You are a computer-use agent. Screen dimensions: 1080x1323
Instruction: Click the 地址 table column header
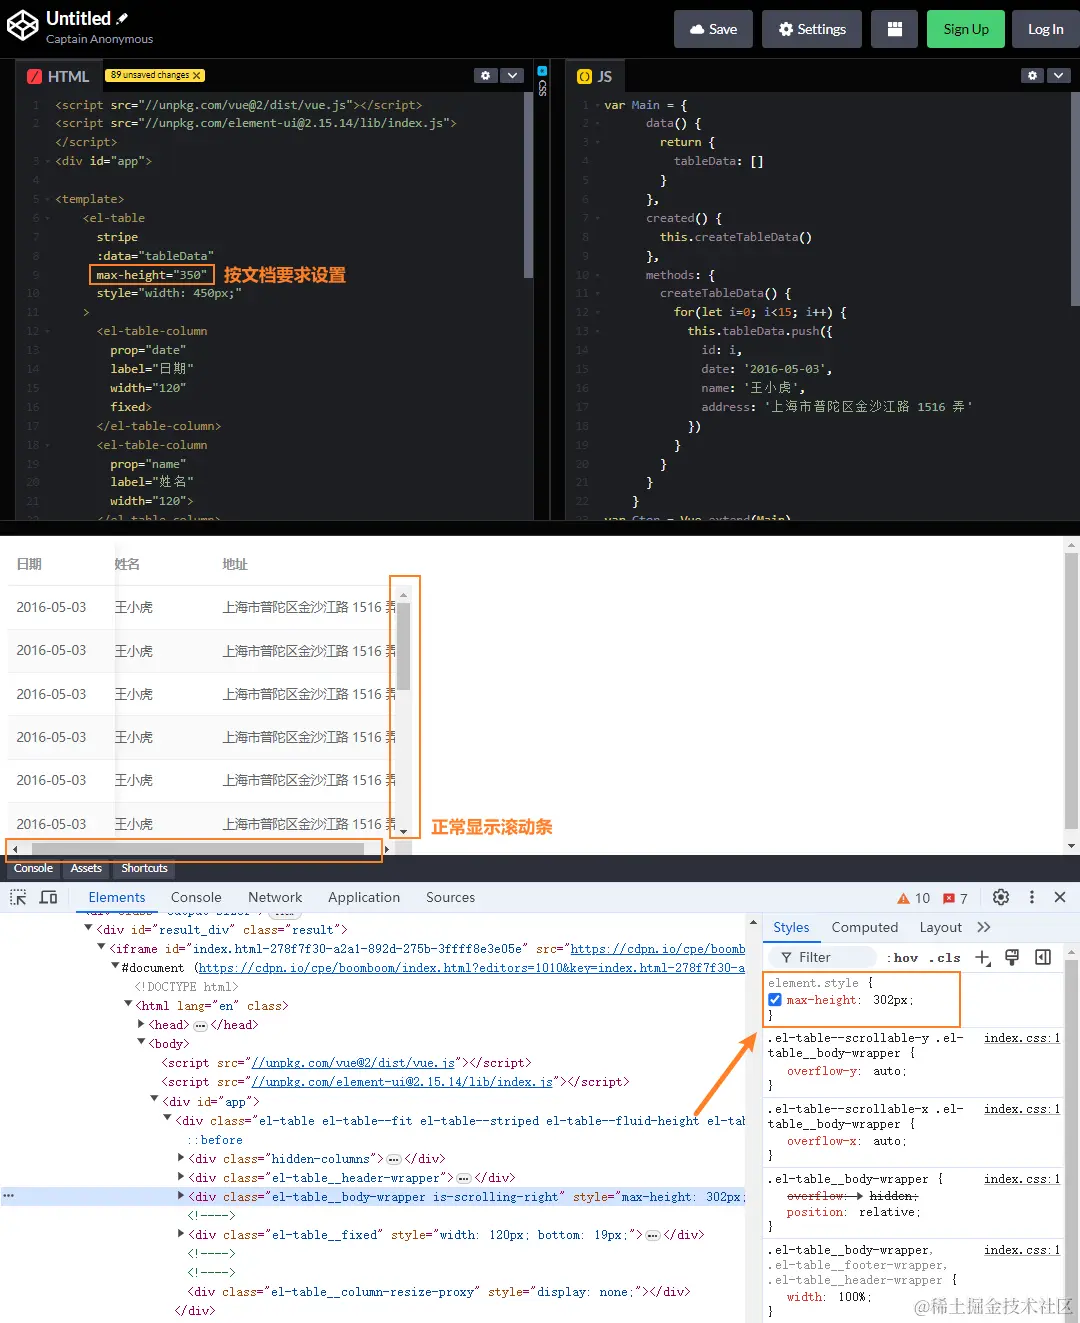coord(235,564)
